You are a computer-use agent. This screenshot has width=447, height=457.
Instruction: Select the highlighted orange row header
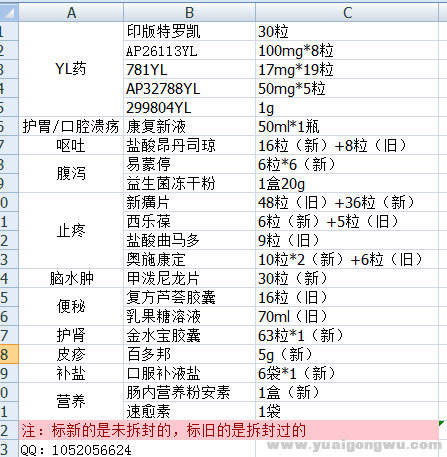coord(9,354)
